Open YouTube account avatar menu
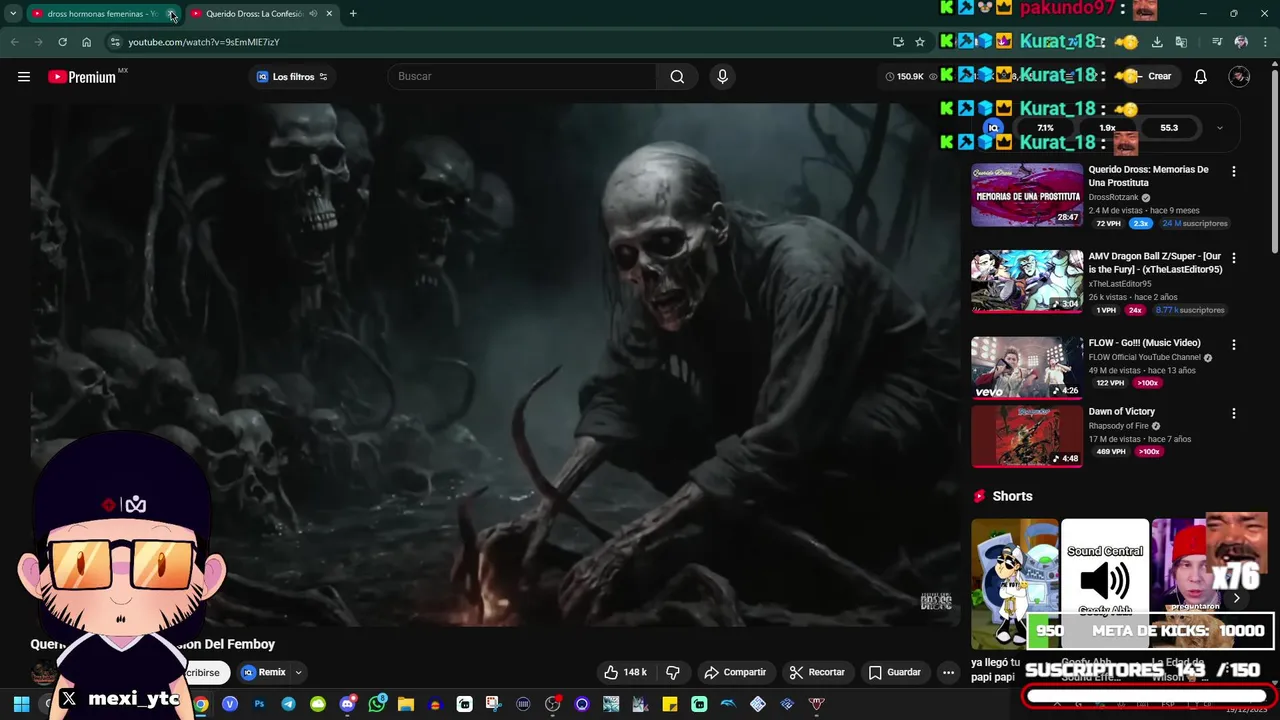1280x720 pixels. click(x=1239, y=76)
